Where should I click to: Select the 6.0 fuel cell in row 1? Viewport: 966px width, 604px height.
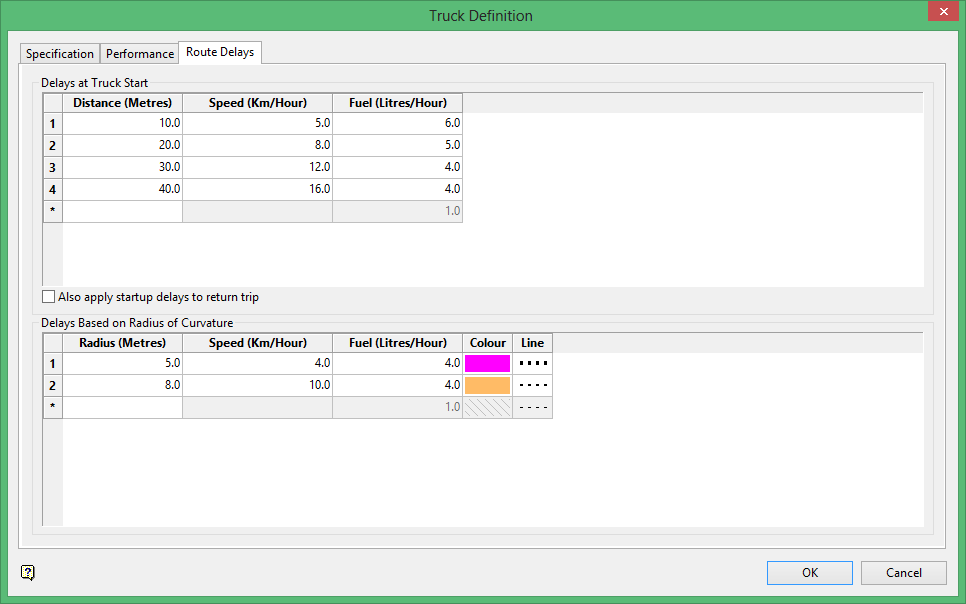coord(398,124)
